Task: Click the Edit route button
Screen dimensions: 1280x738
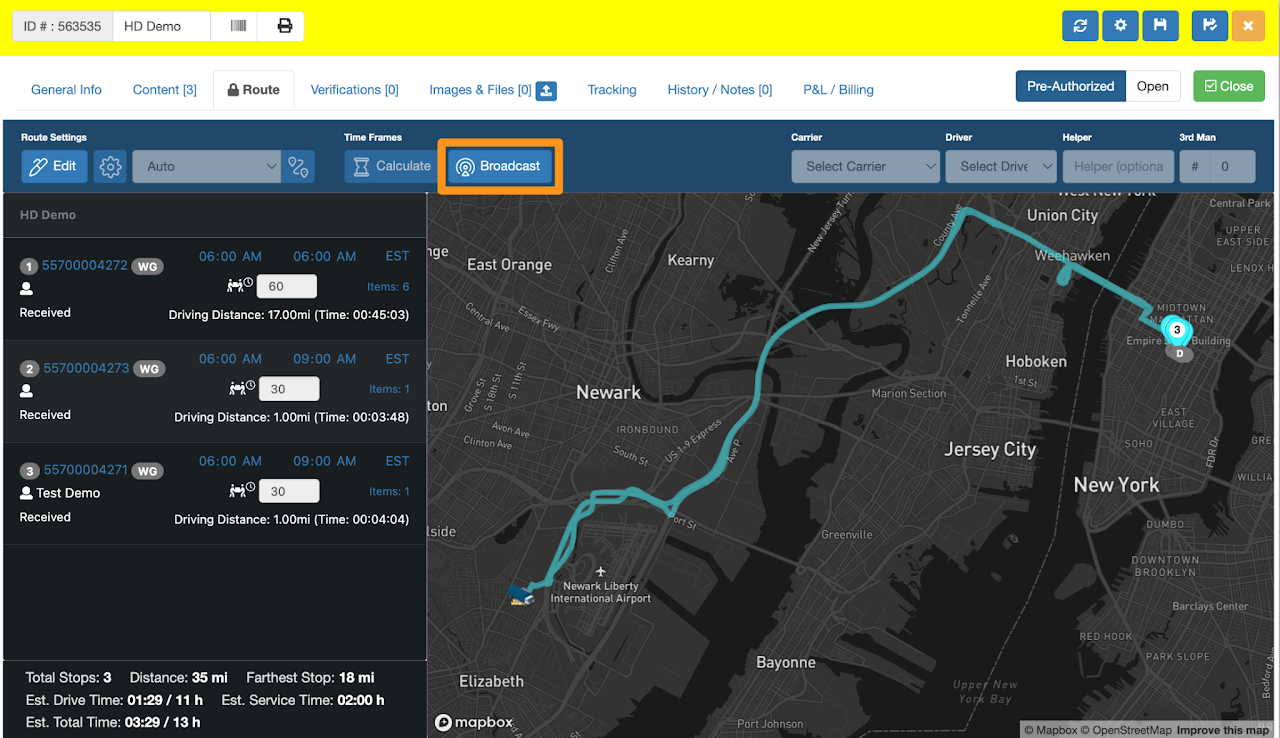Action: tap(54, 167)
